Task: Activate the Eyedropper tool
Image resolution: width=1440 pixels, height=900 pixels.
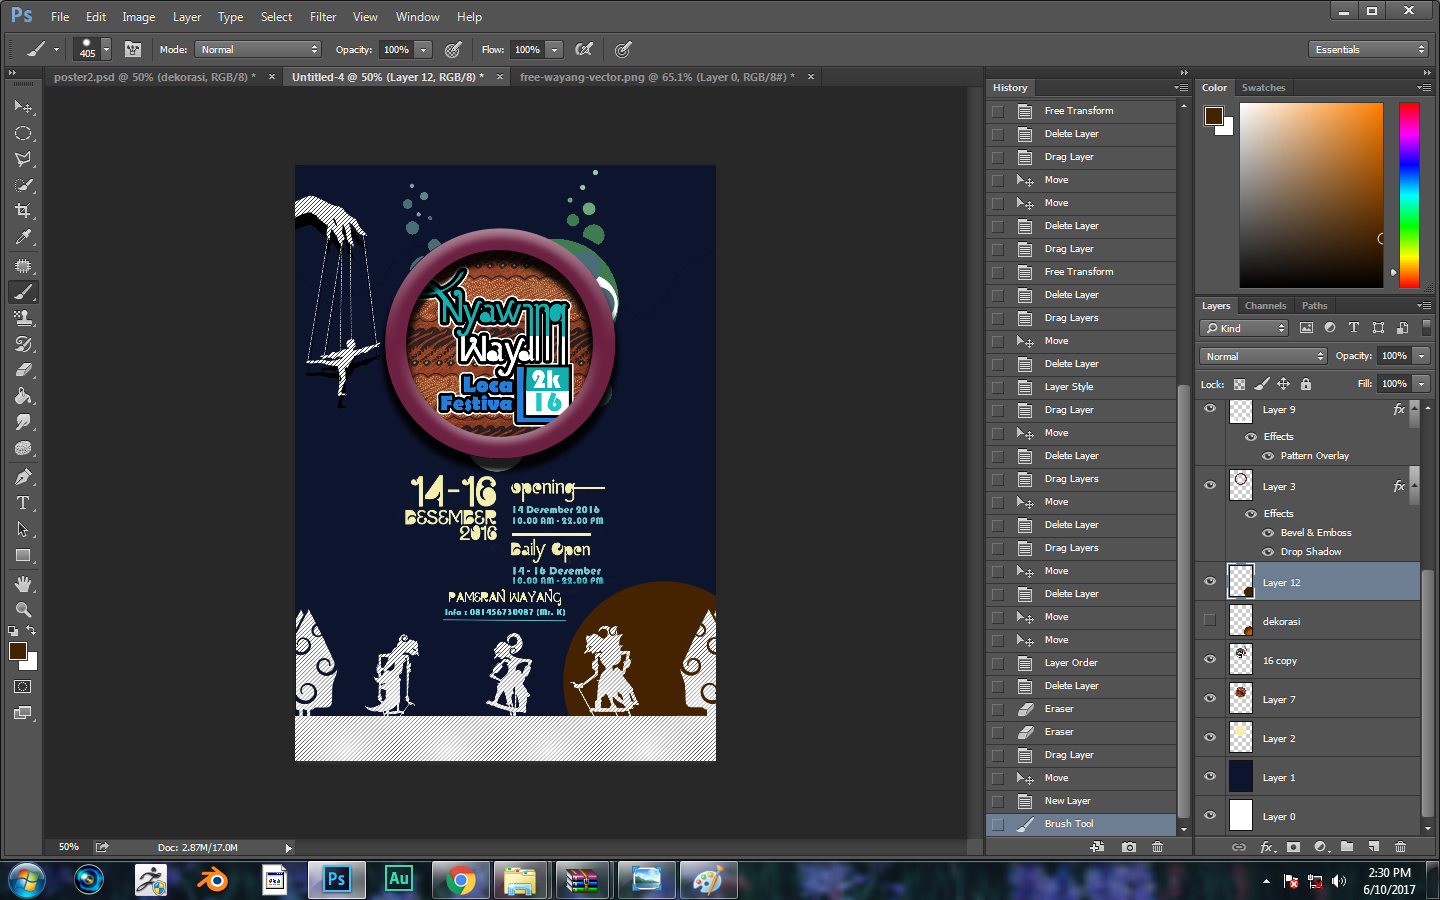Action: (x=24, y=238)
